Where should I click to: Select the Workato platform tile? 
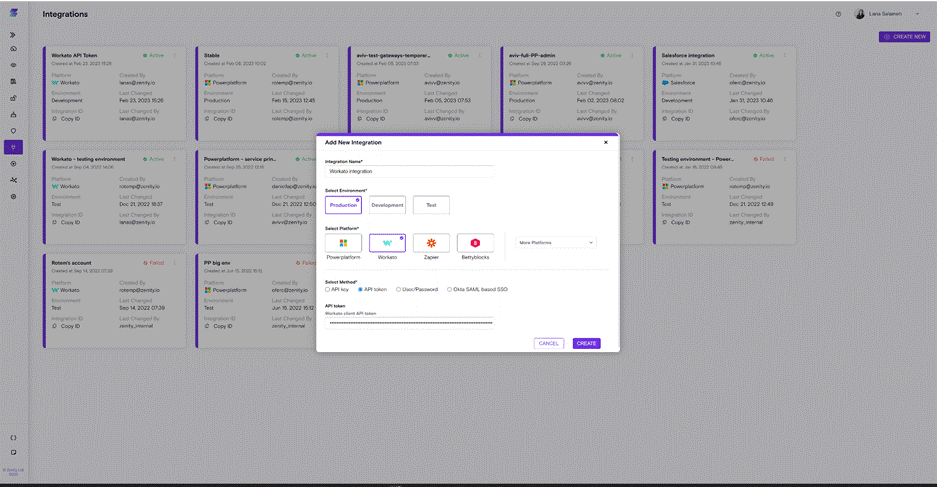click(387, 243)
